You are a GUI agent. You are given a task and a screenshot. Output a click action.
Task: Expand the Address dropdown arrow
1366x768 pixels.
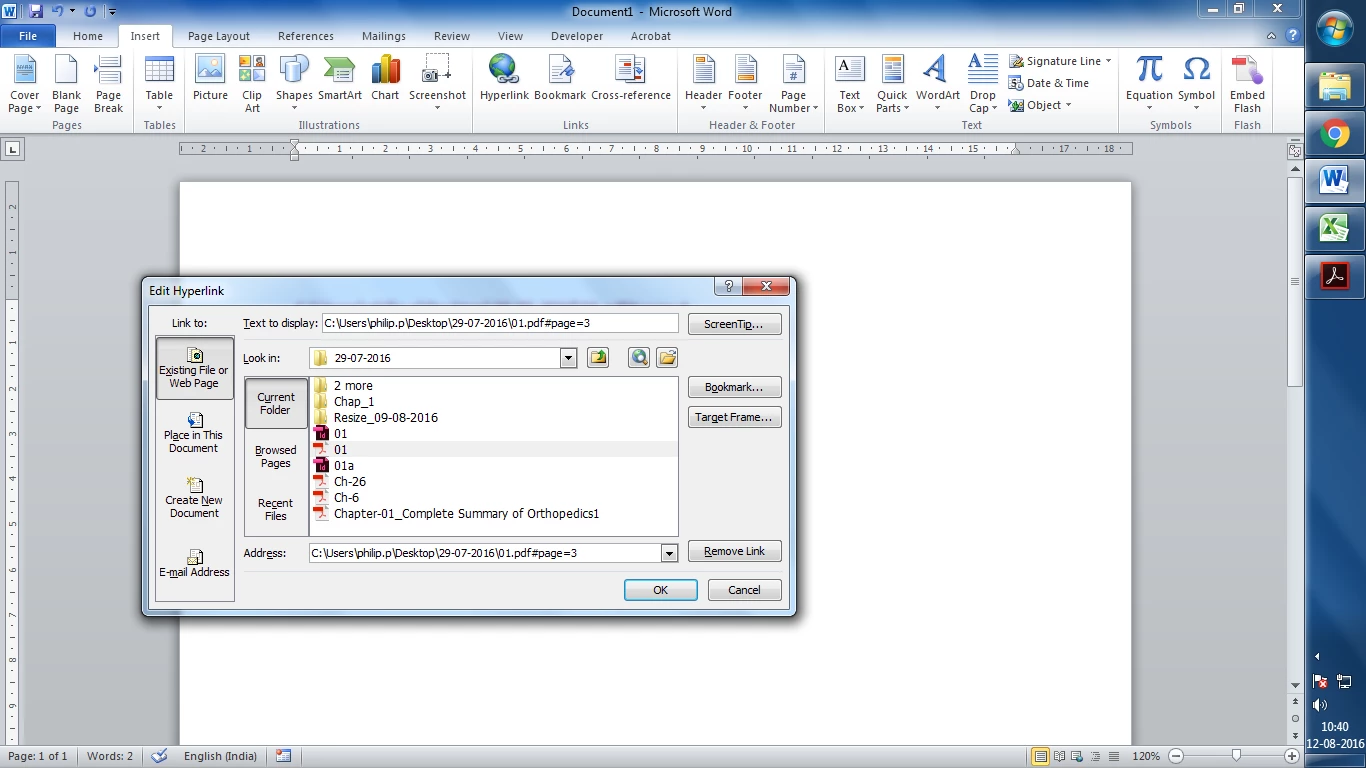pyautogui.click(x=669, y=553)
